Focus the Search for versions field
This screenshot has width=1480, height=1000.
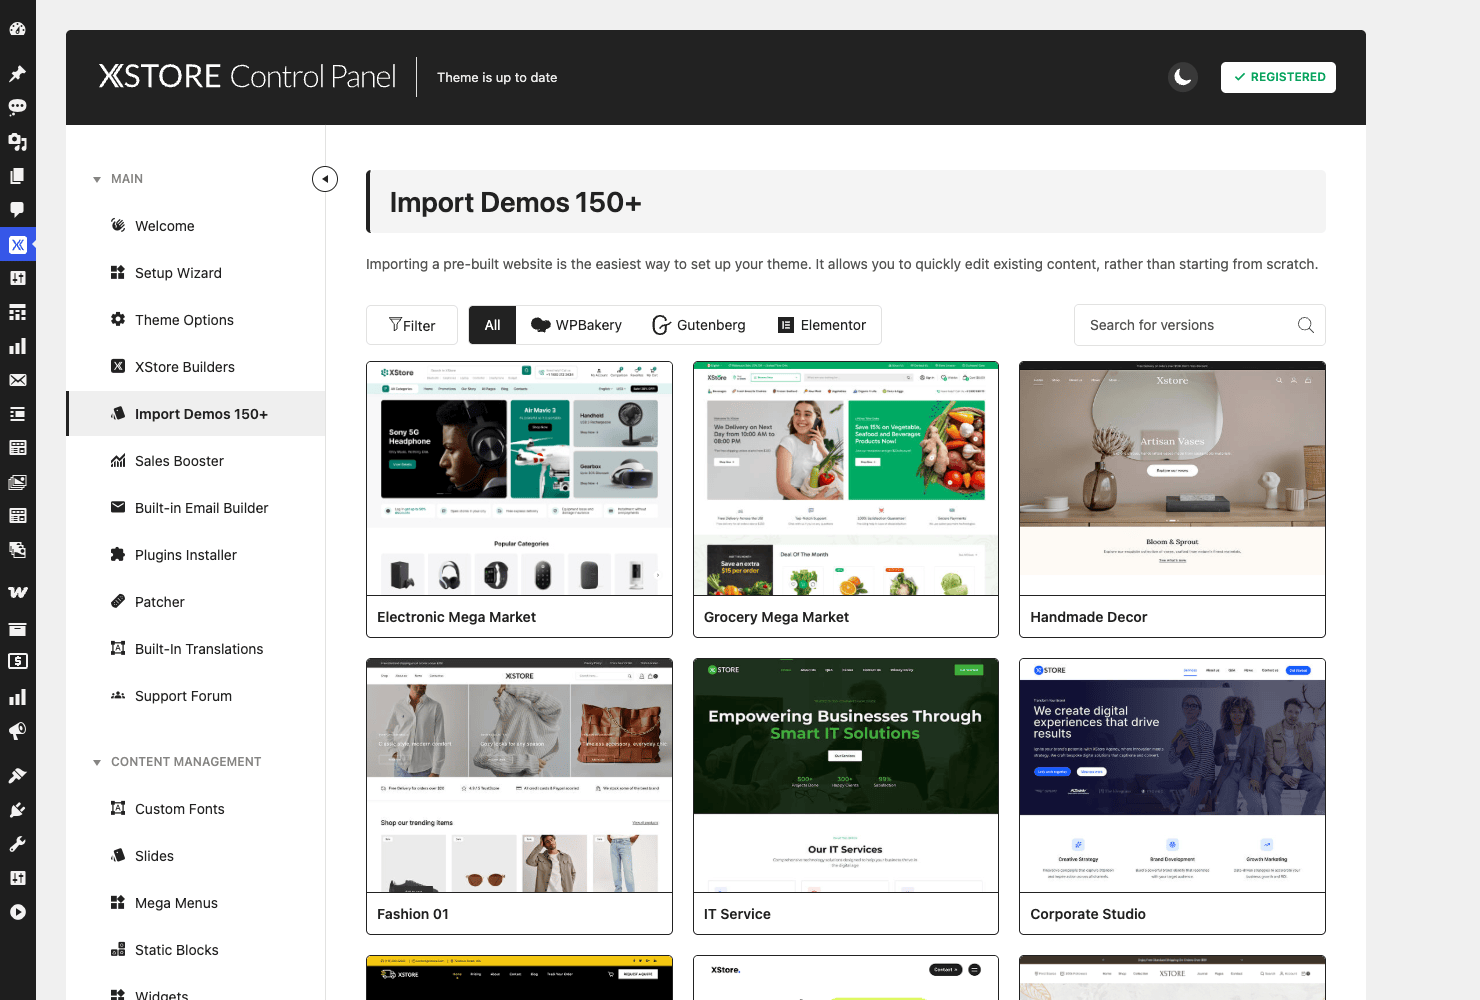point(1199,325)
